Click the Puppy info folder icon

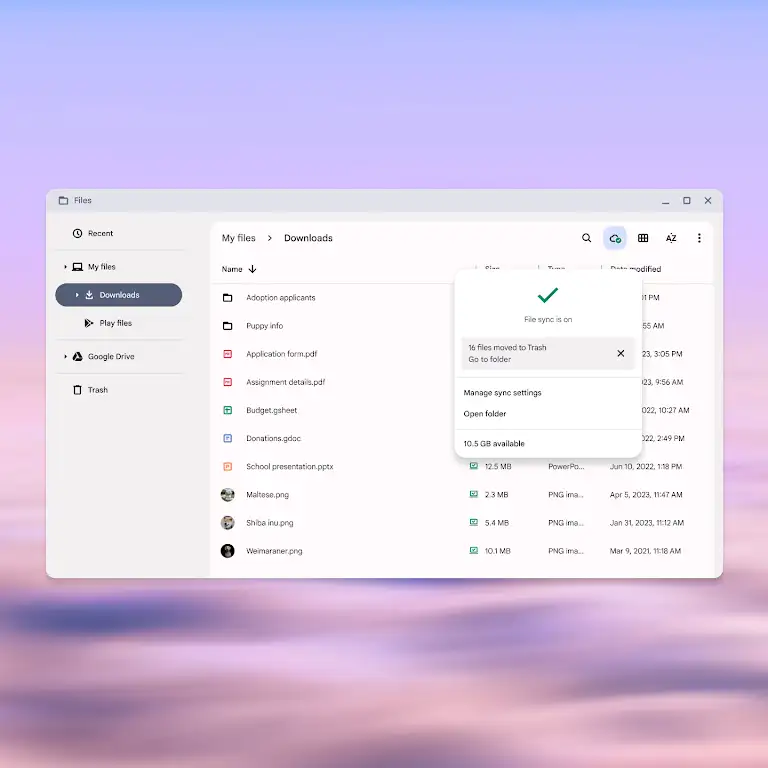coord(228,326)
